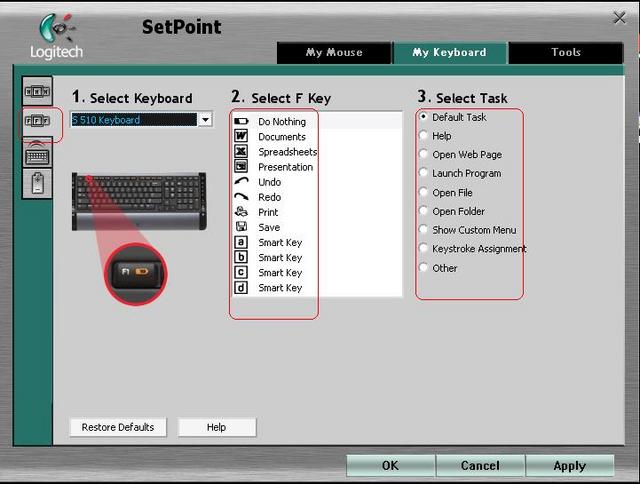Close the SetPoint window

pos(620,18)
